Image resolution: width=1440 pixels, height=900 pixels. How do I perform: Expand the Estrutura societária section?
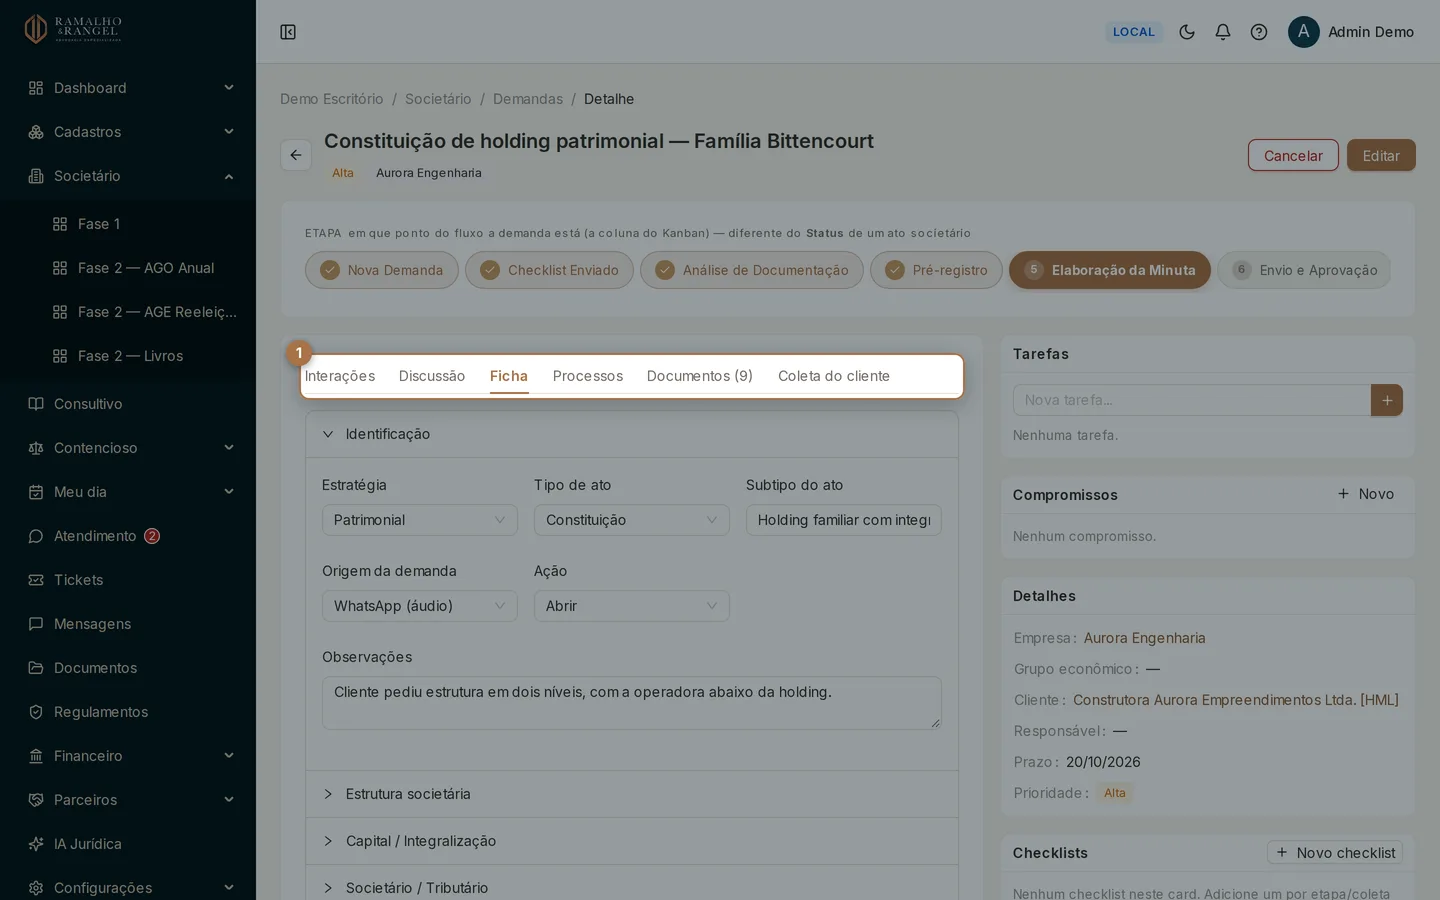tap(632, 794)
